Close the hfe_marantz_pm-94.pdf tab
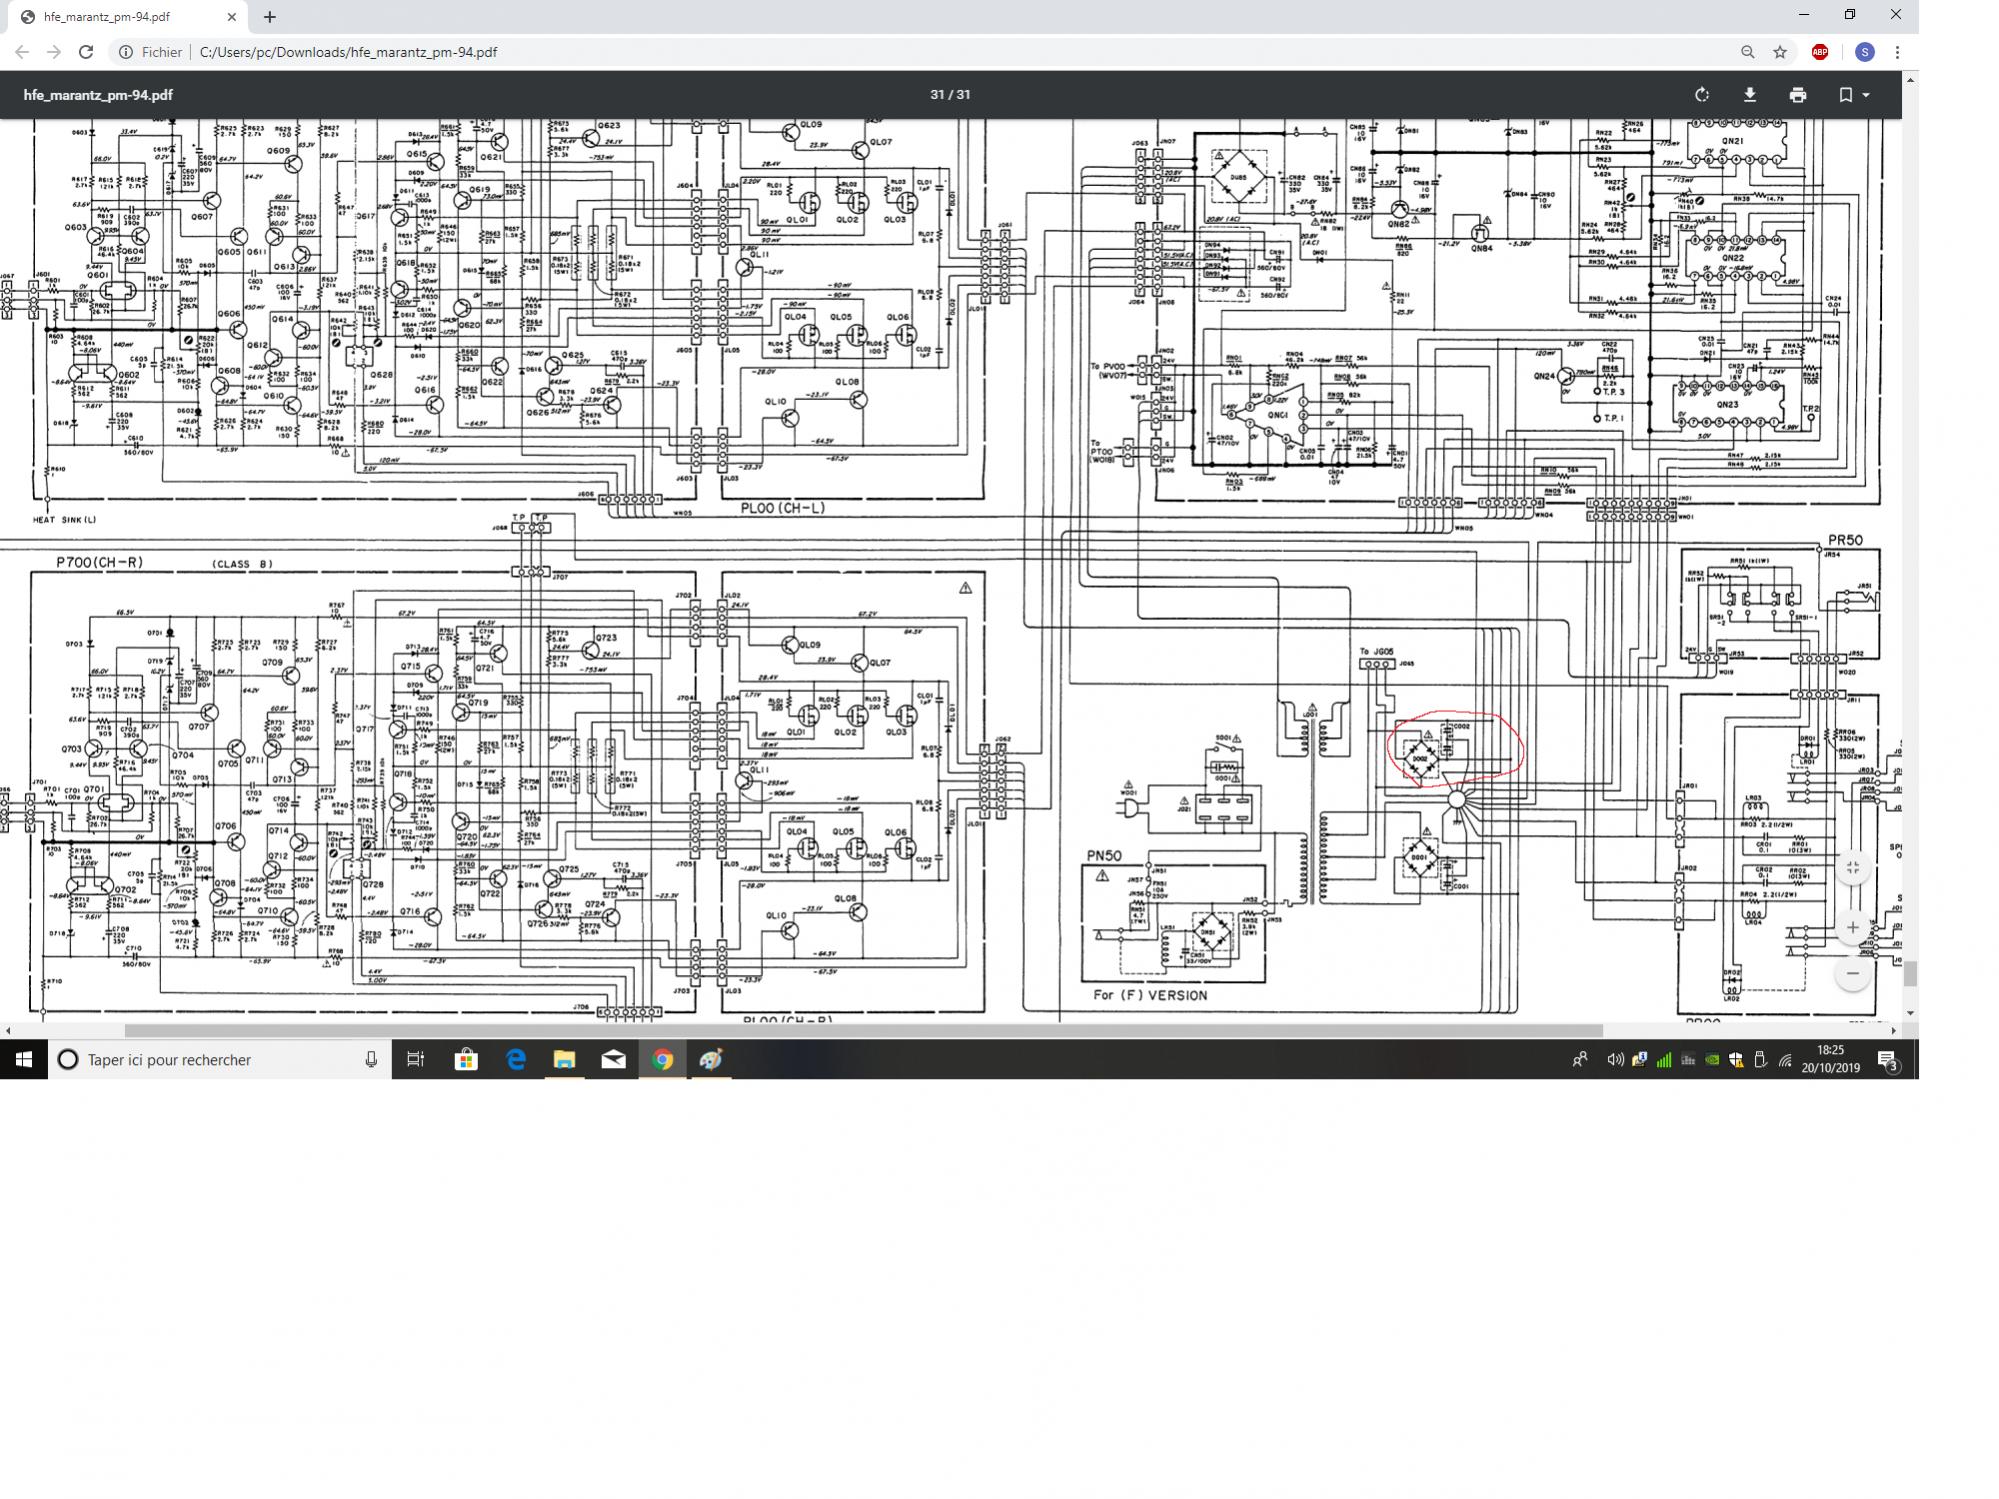Image resolution: width=1999 pixels, height=1499 pixels. coord(232,17)
